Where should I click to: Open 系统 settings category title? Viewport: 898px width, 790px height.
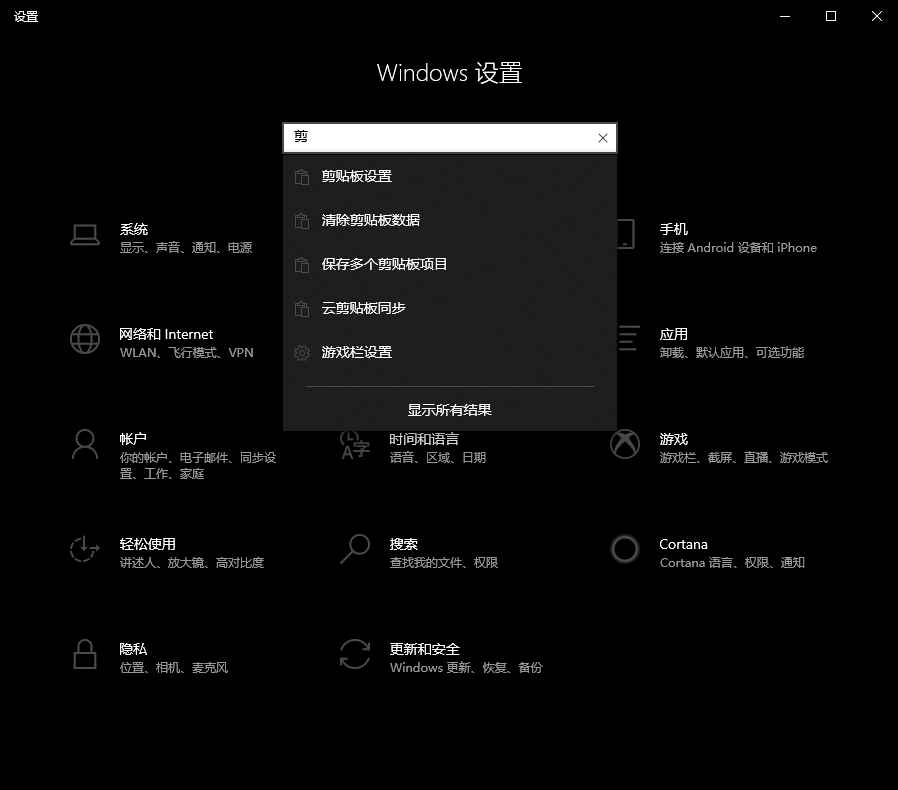point(133,229)
